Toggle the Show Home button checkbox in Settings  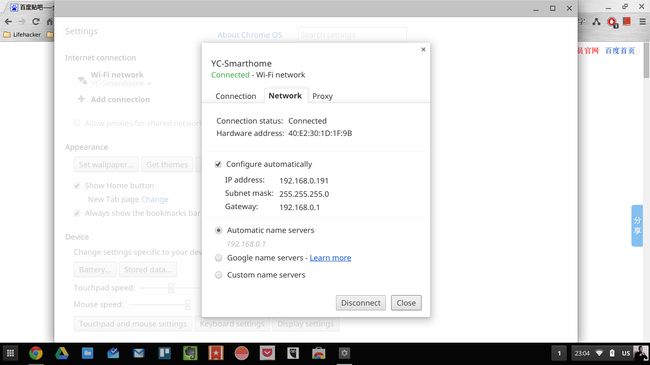[77, 185]
